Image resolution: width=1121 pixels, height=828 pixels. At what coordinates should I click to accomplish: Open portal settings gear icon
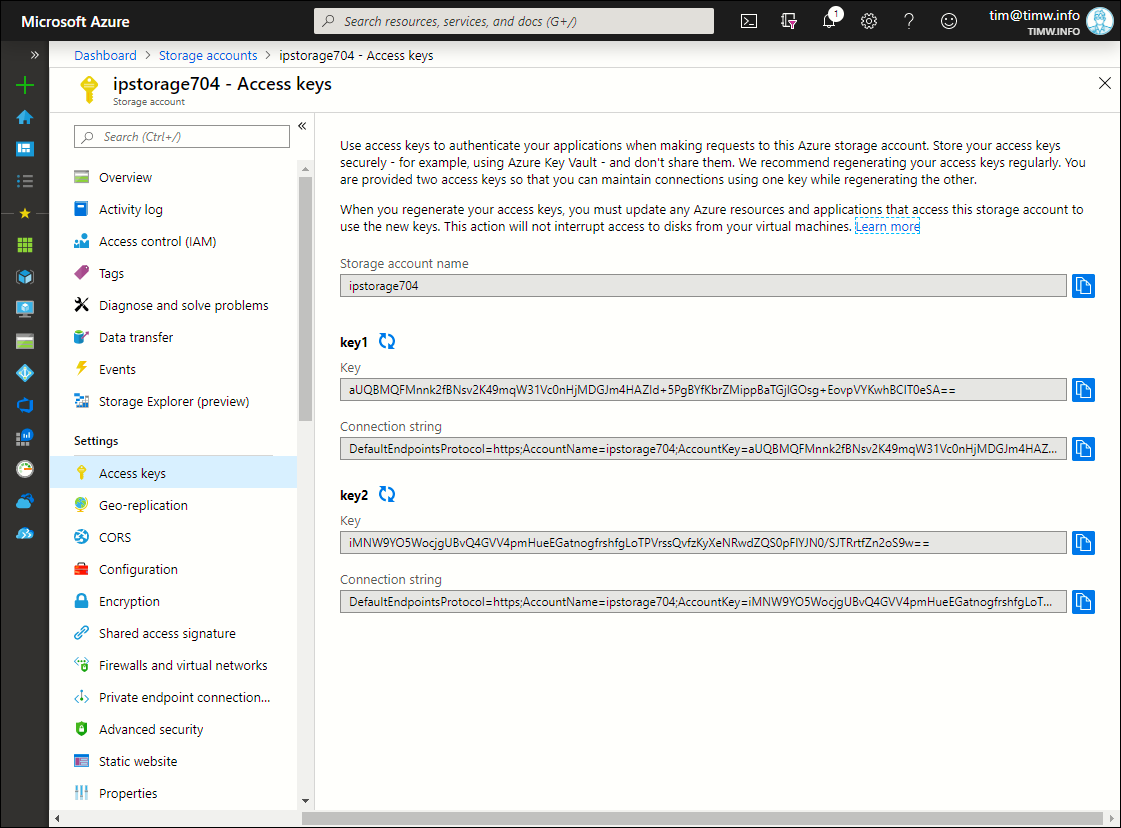pos(869,21)
